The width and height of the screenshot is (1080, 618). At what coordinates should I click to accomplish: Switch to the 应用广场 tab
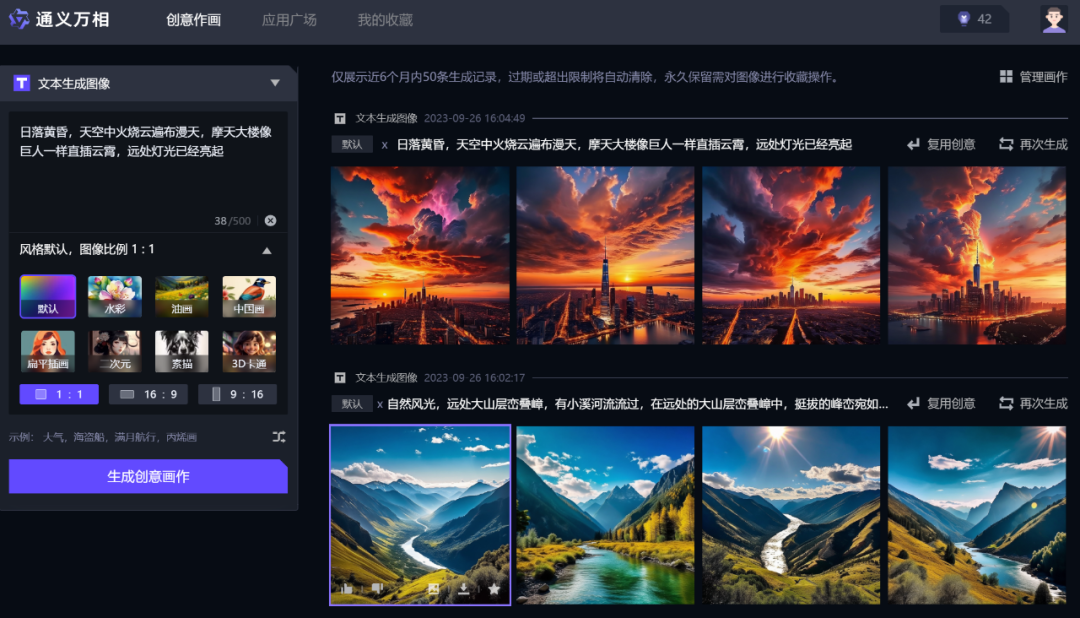[288, 19]
